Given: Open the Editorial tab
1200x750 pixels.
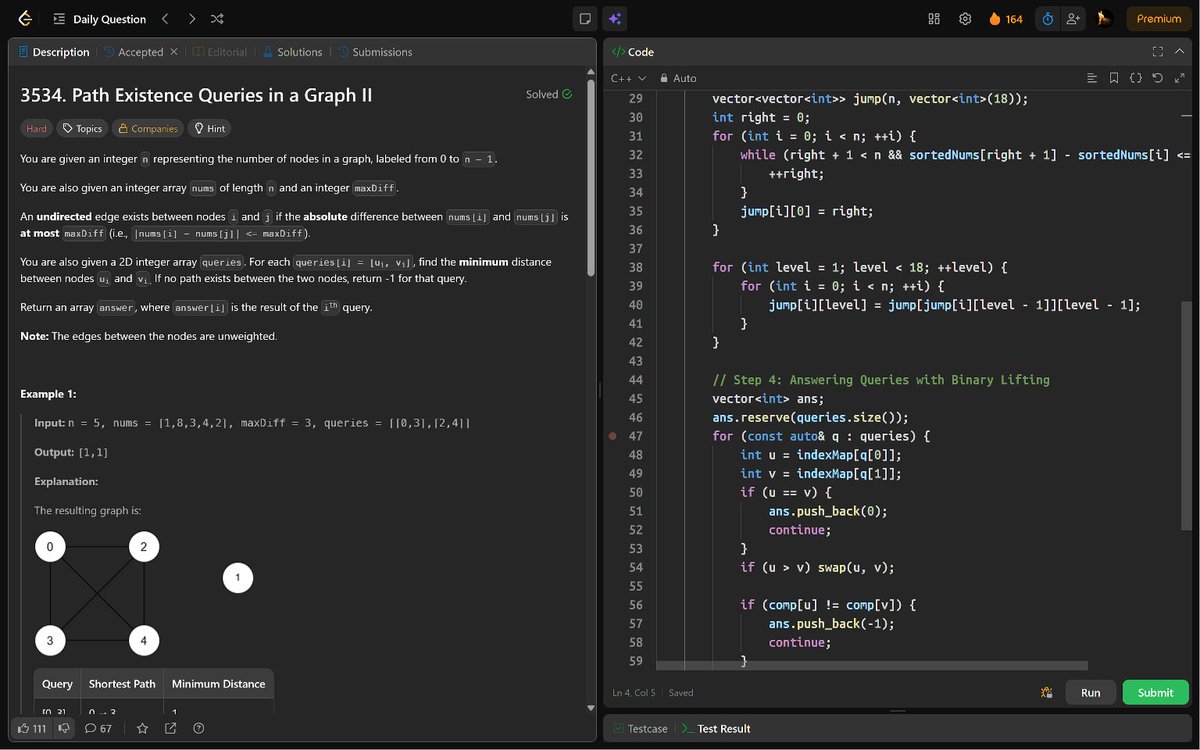Looking at the screenshot, I should click(x=219, y=52).
